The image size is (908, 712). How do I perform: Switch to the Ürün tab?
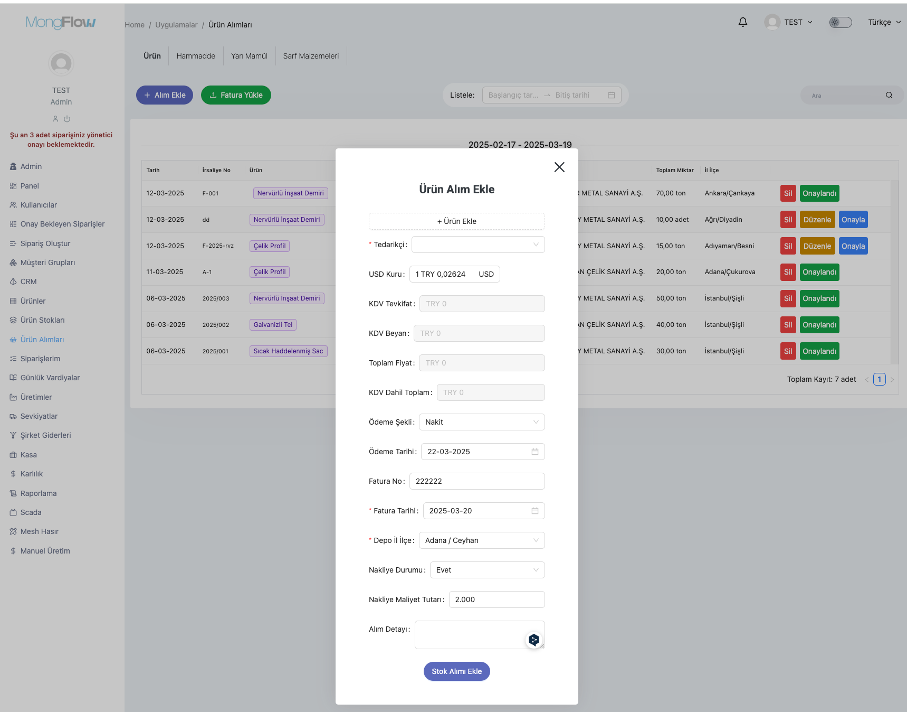point(152,56)
